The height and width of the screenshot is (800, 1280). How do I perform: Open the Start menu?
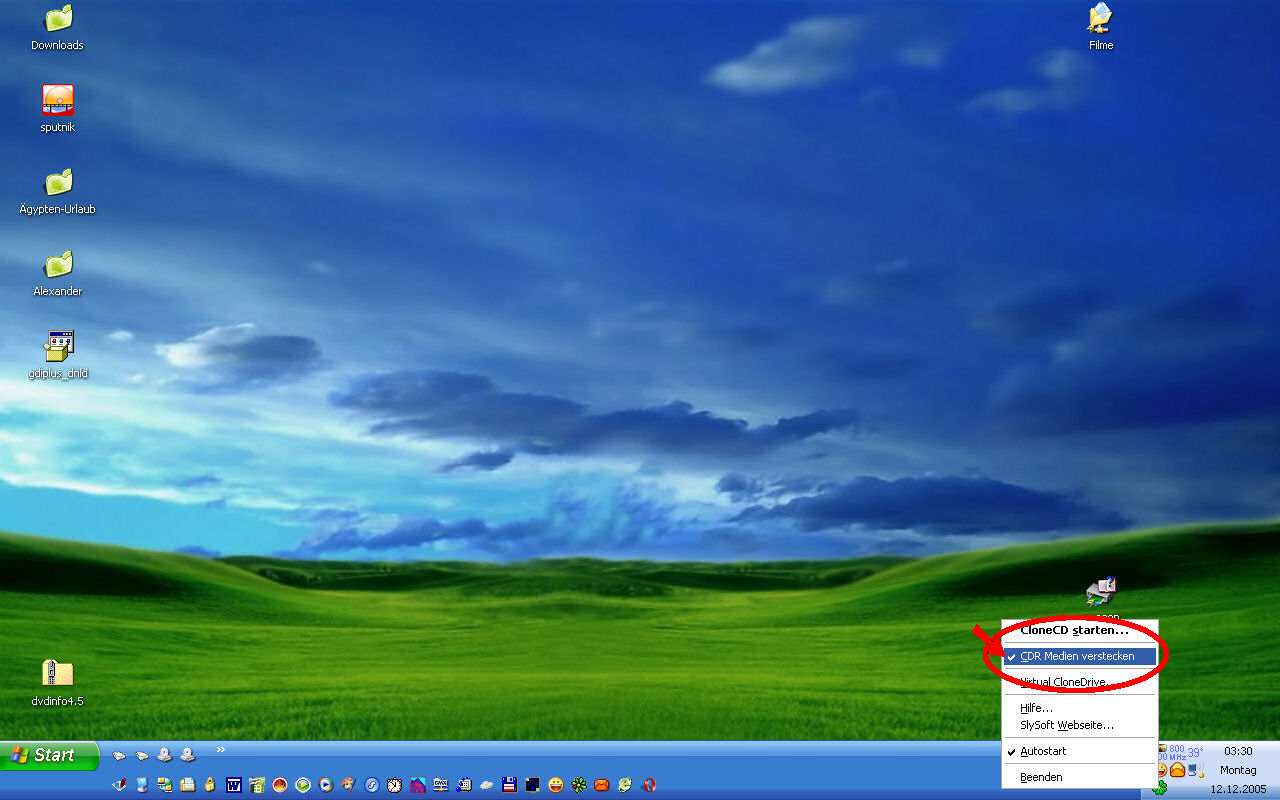tap(50, 755)
